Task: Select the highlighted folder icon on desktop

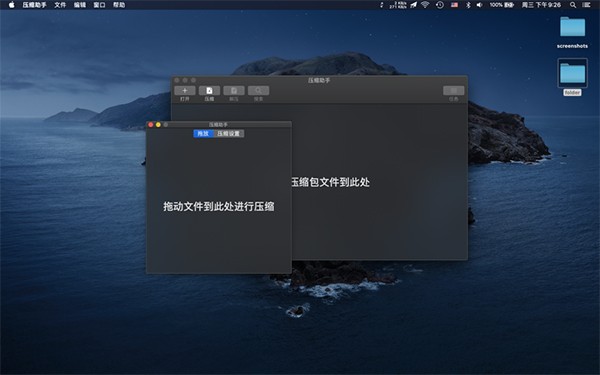Action: click(572, 73)
